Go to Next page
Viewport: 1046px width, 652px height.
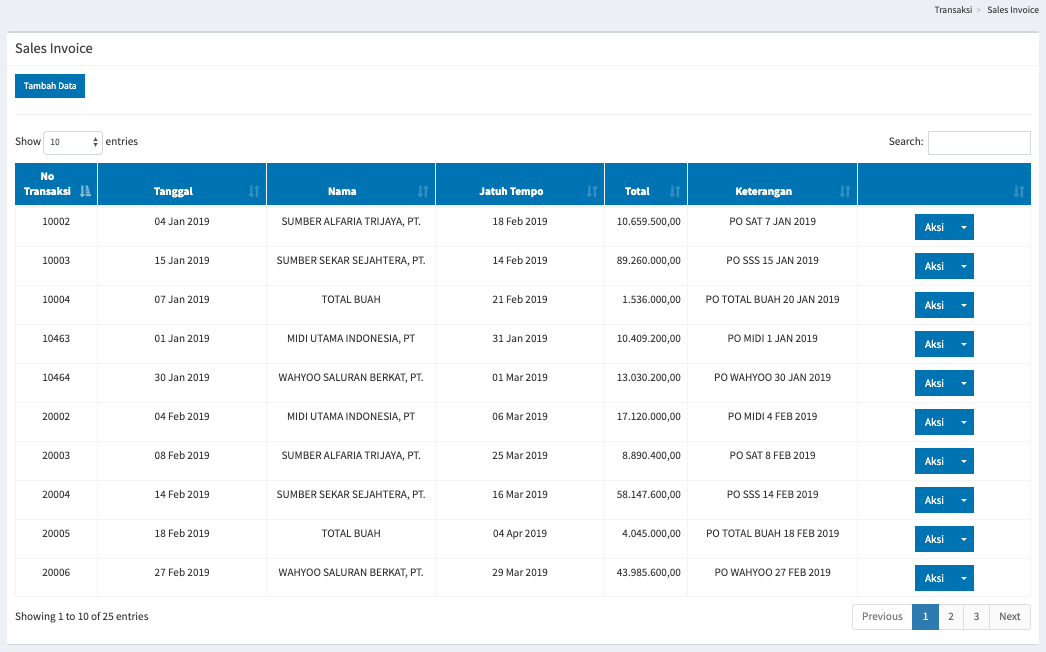[1009, 617]
